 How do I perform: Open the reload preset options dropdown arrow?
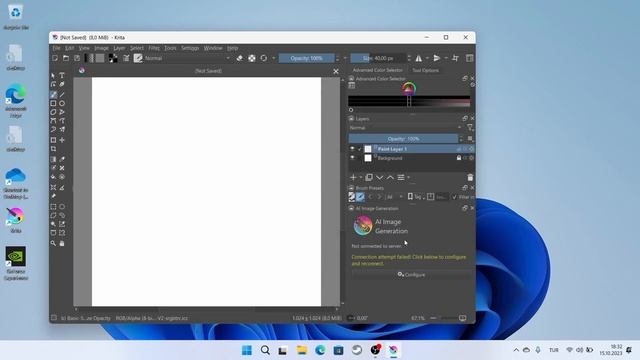coord(273,58)
